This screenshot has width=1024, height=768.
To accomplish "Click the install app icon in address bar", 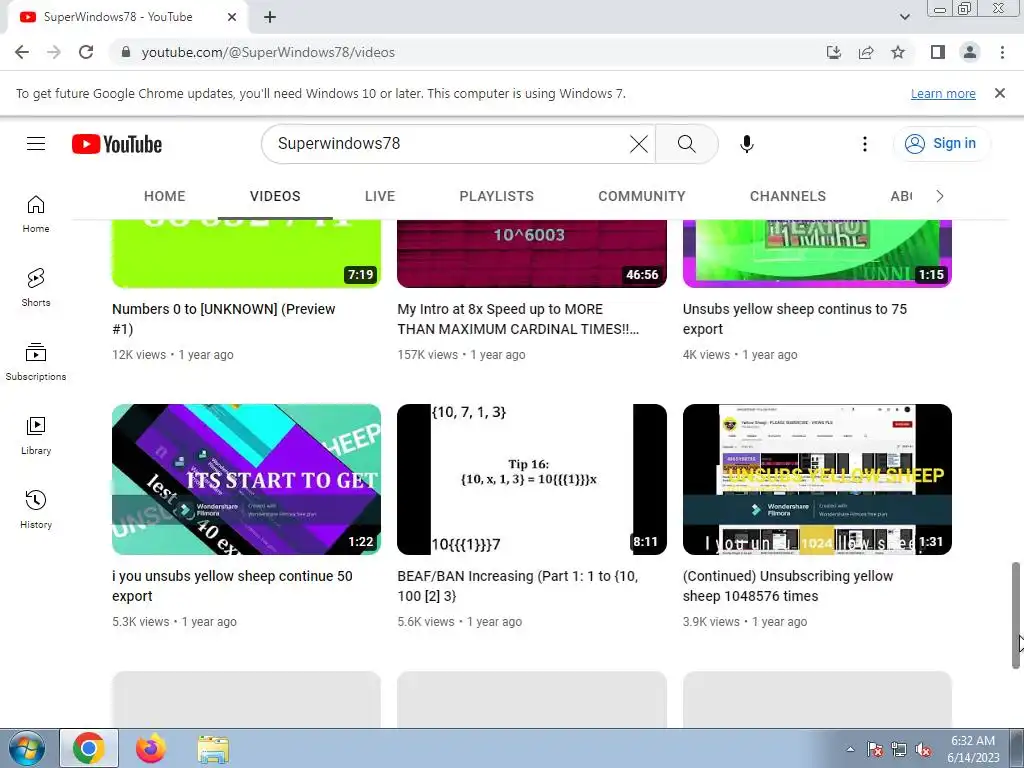I will point(833,52).
